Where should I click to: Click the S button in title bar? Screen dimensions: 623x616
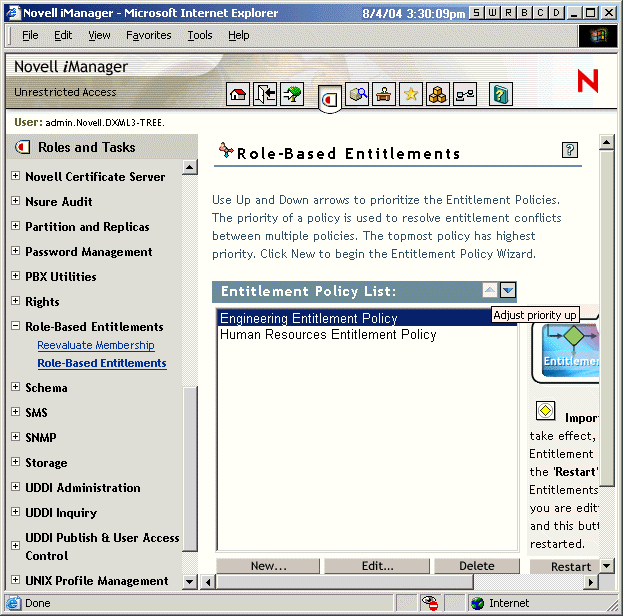point(476,13)
